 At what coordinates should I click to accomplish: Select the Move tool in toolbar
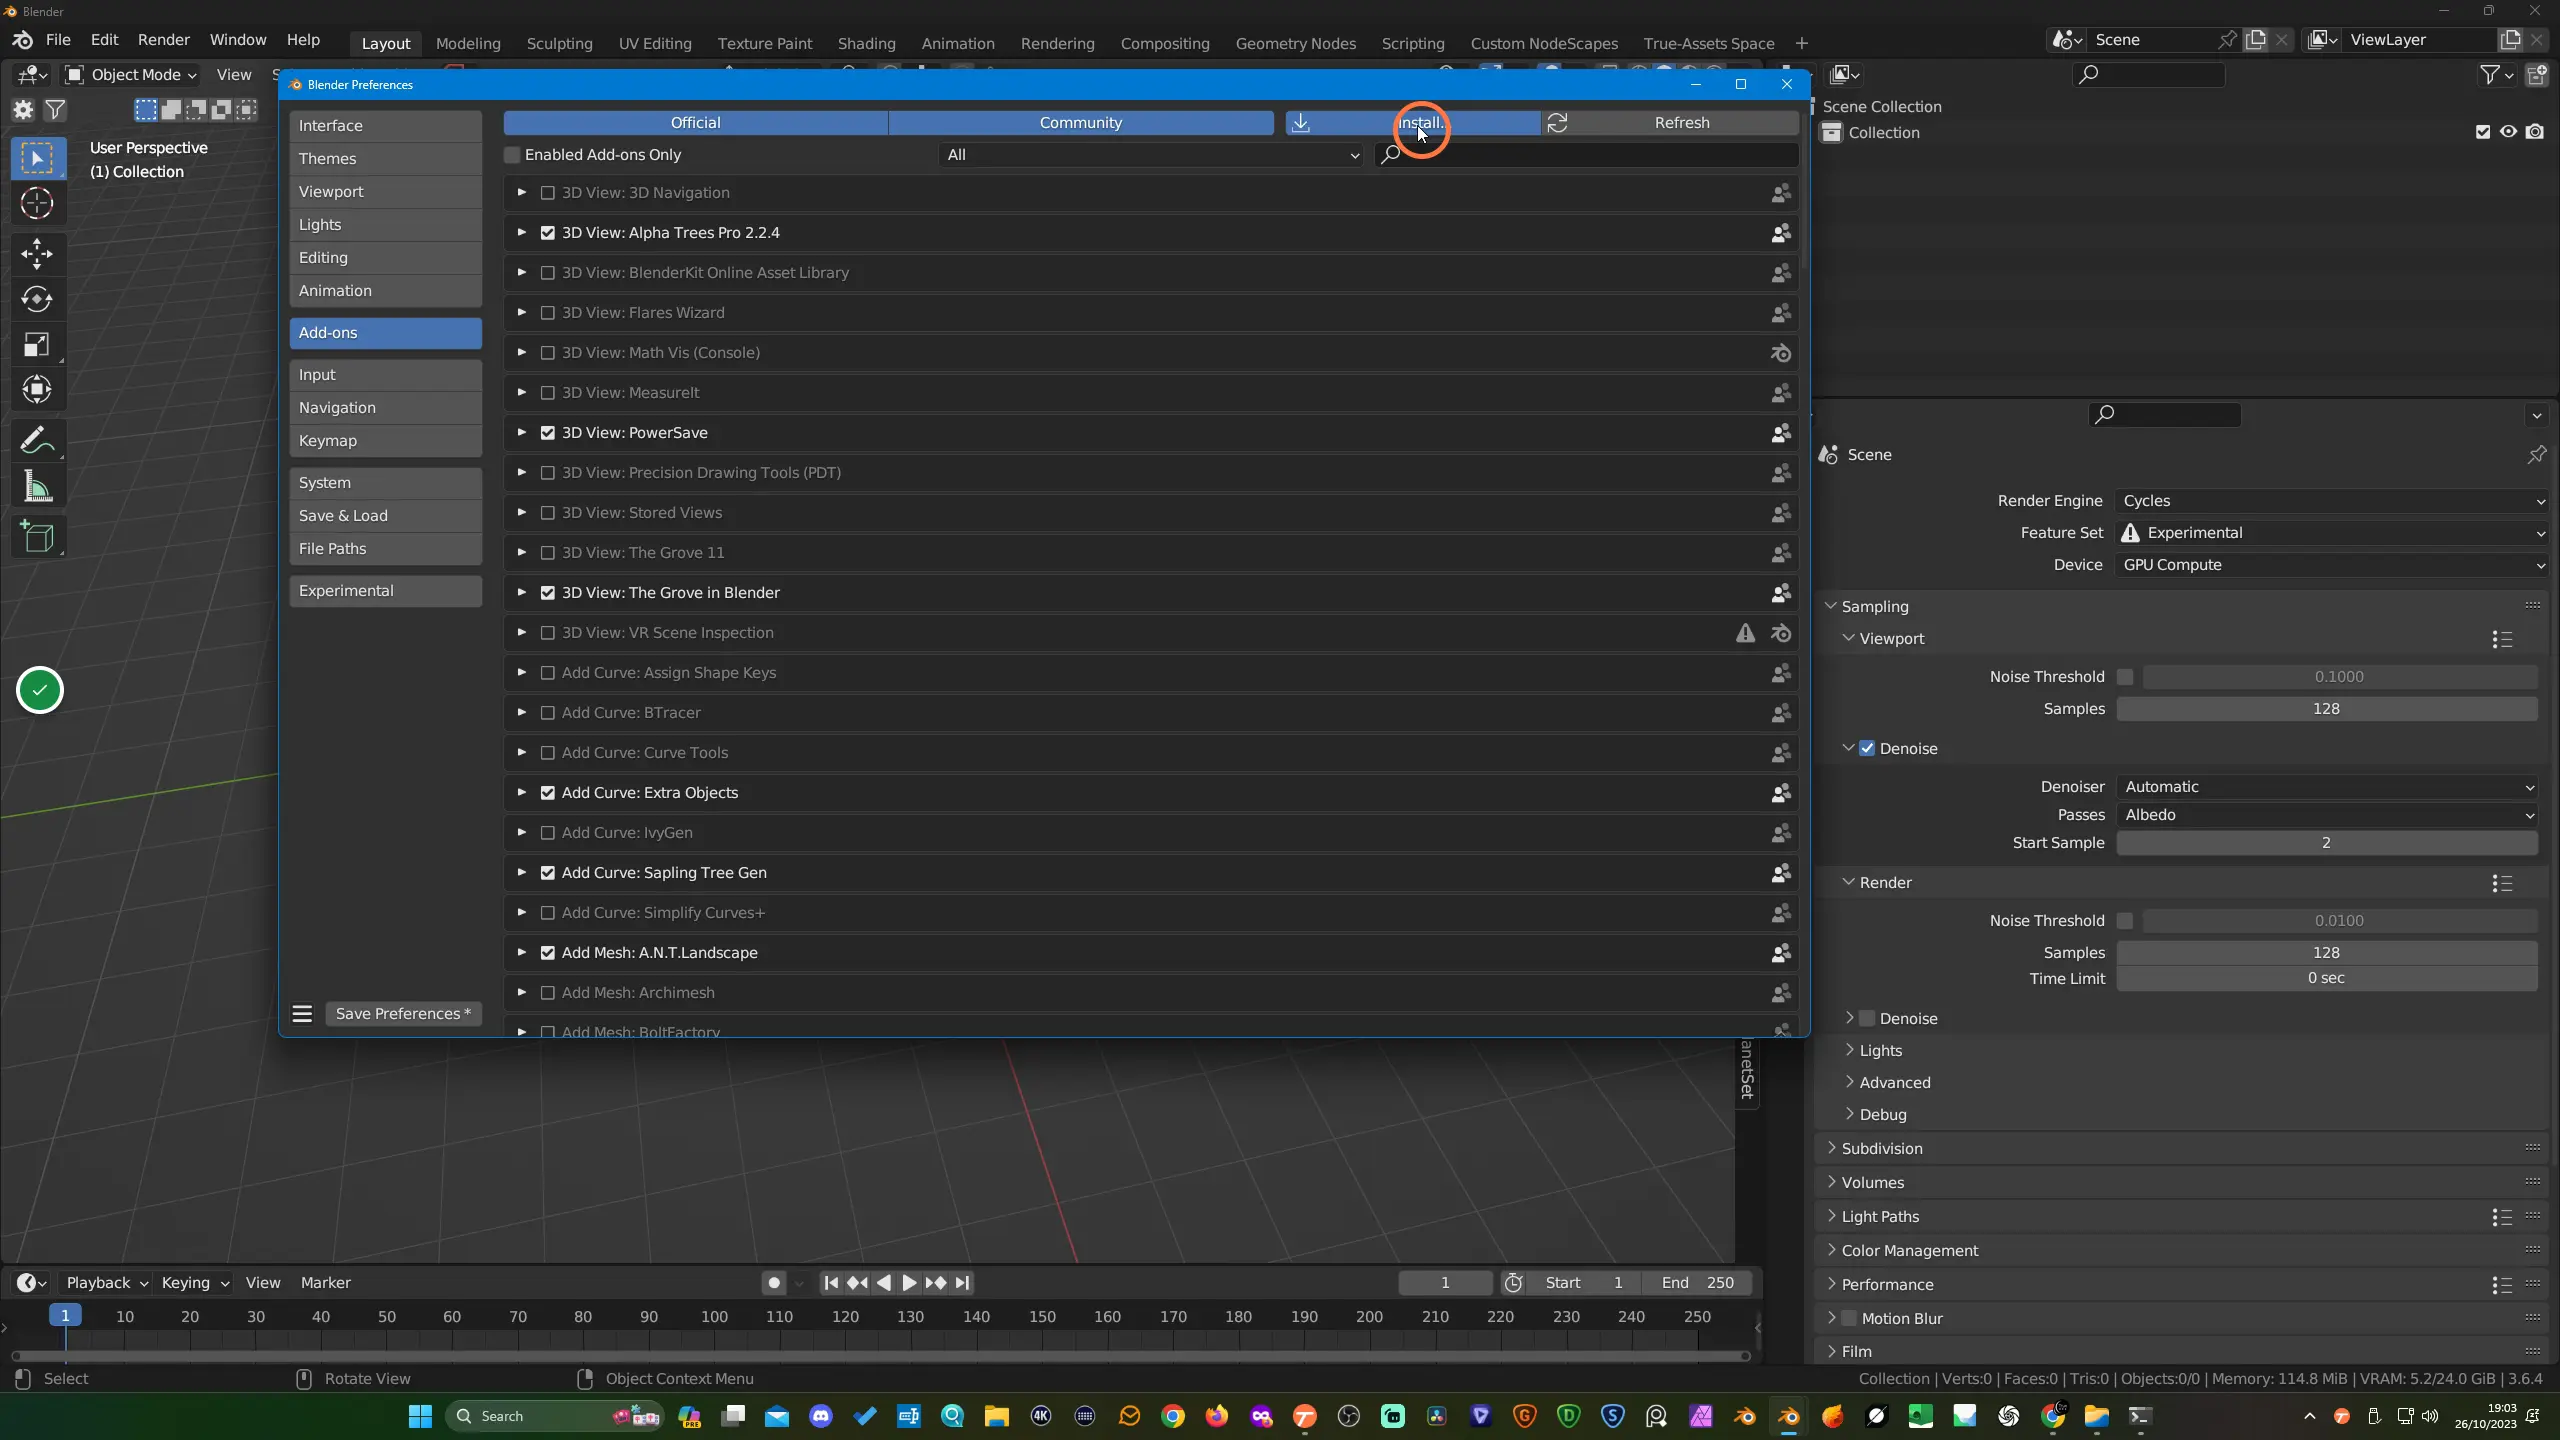(37, 253)
